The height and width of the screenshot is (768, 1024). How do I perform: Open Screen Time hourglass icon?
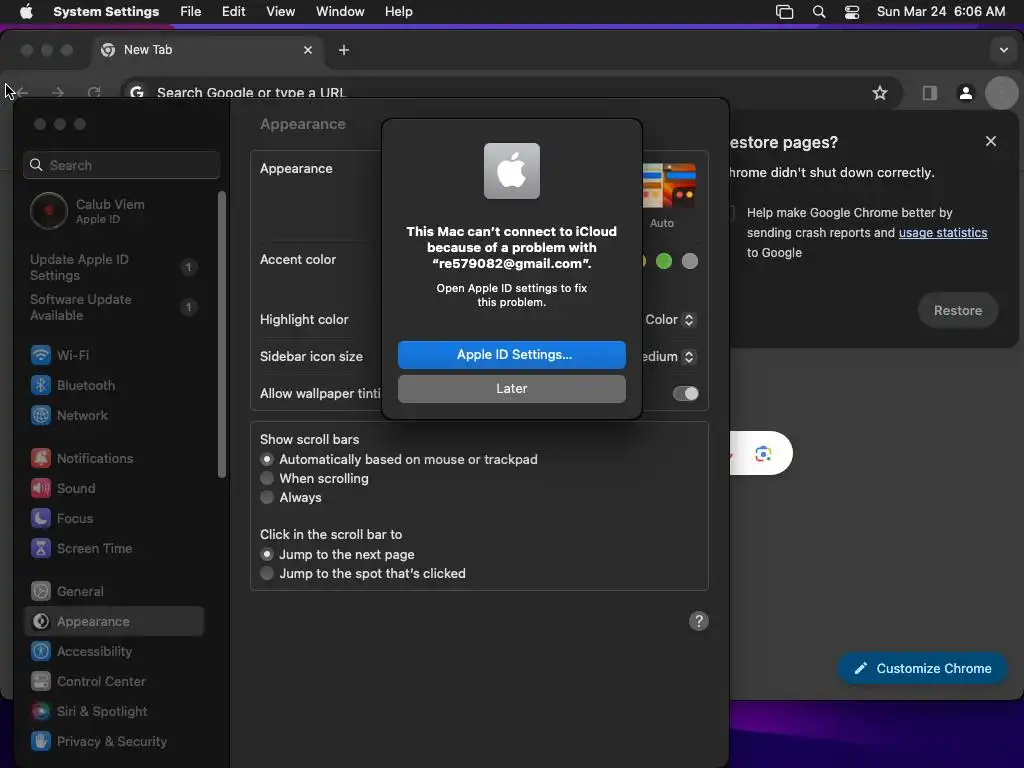coord(40,549)
